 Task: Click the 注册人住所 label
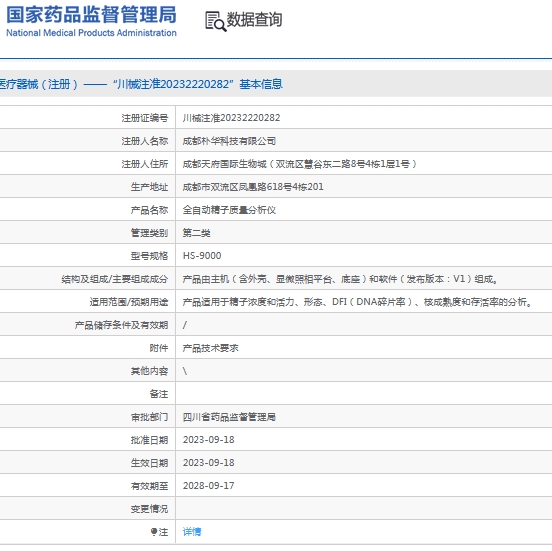pos(145,164)
